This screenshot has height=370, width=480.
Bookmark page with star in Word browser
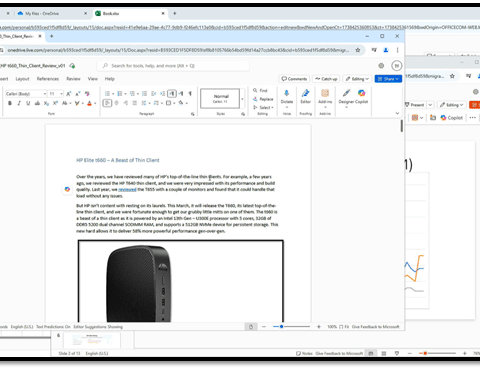tap(358, 50)
